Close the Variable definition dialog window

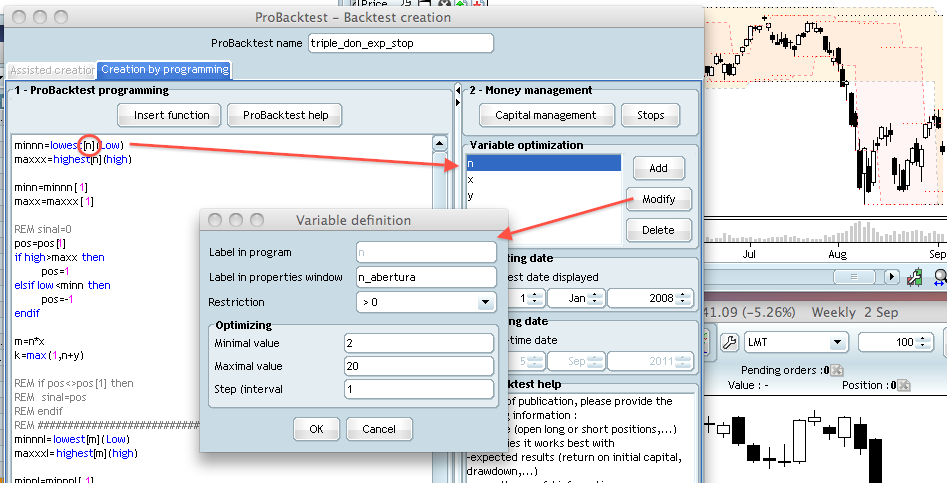tap(215, 220)
